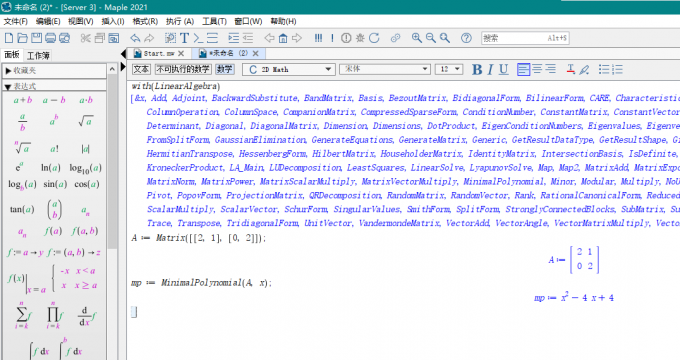Open the 视图(V) menu
This screenshot has height=360, width=680.
click(81, 21)
